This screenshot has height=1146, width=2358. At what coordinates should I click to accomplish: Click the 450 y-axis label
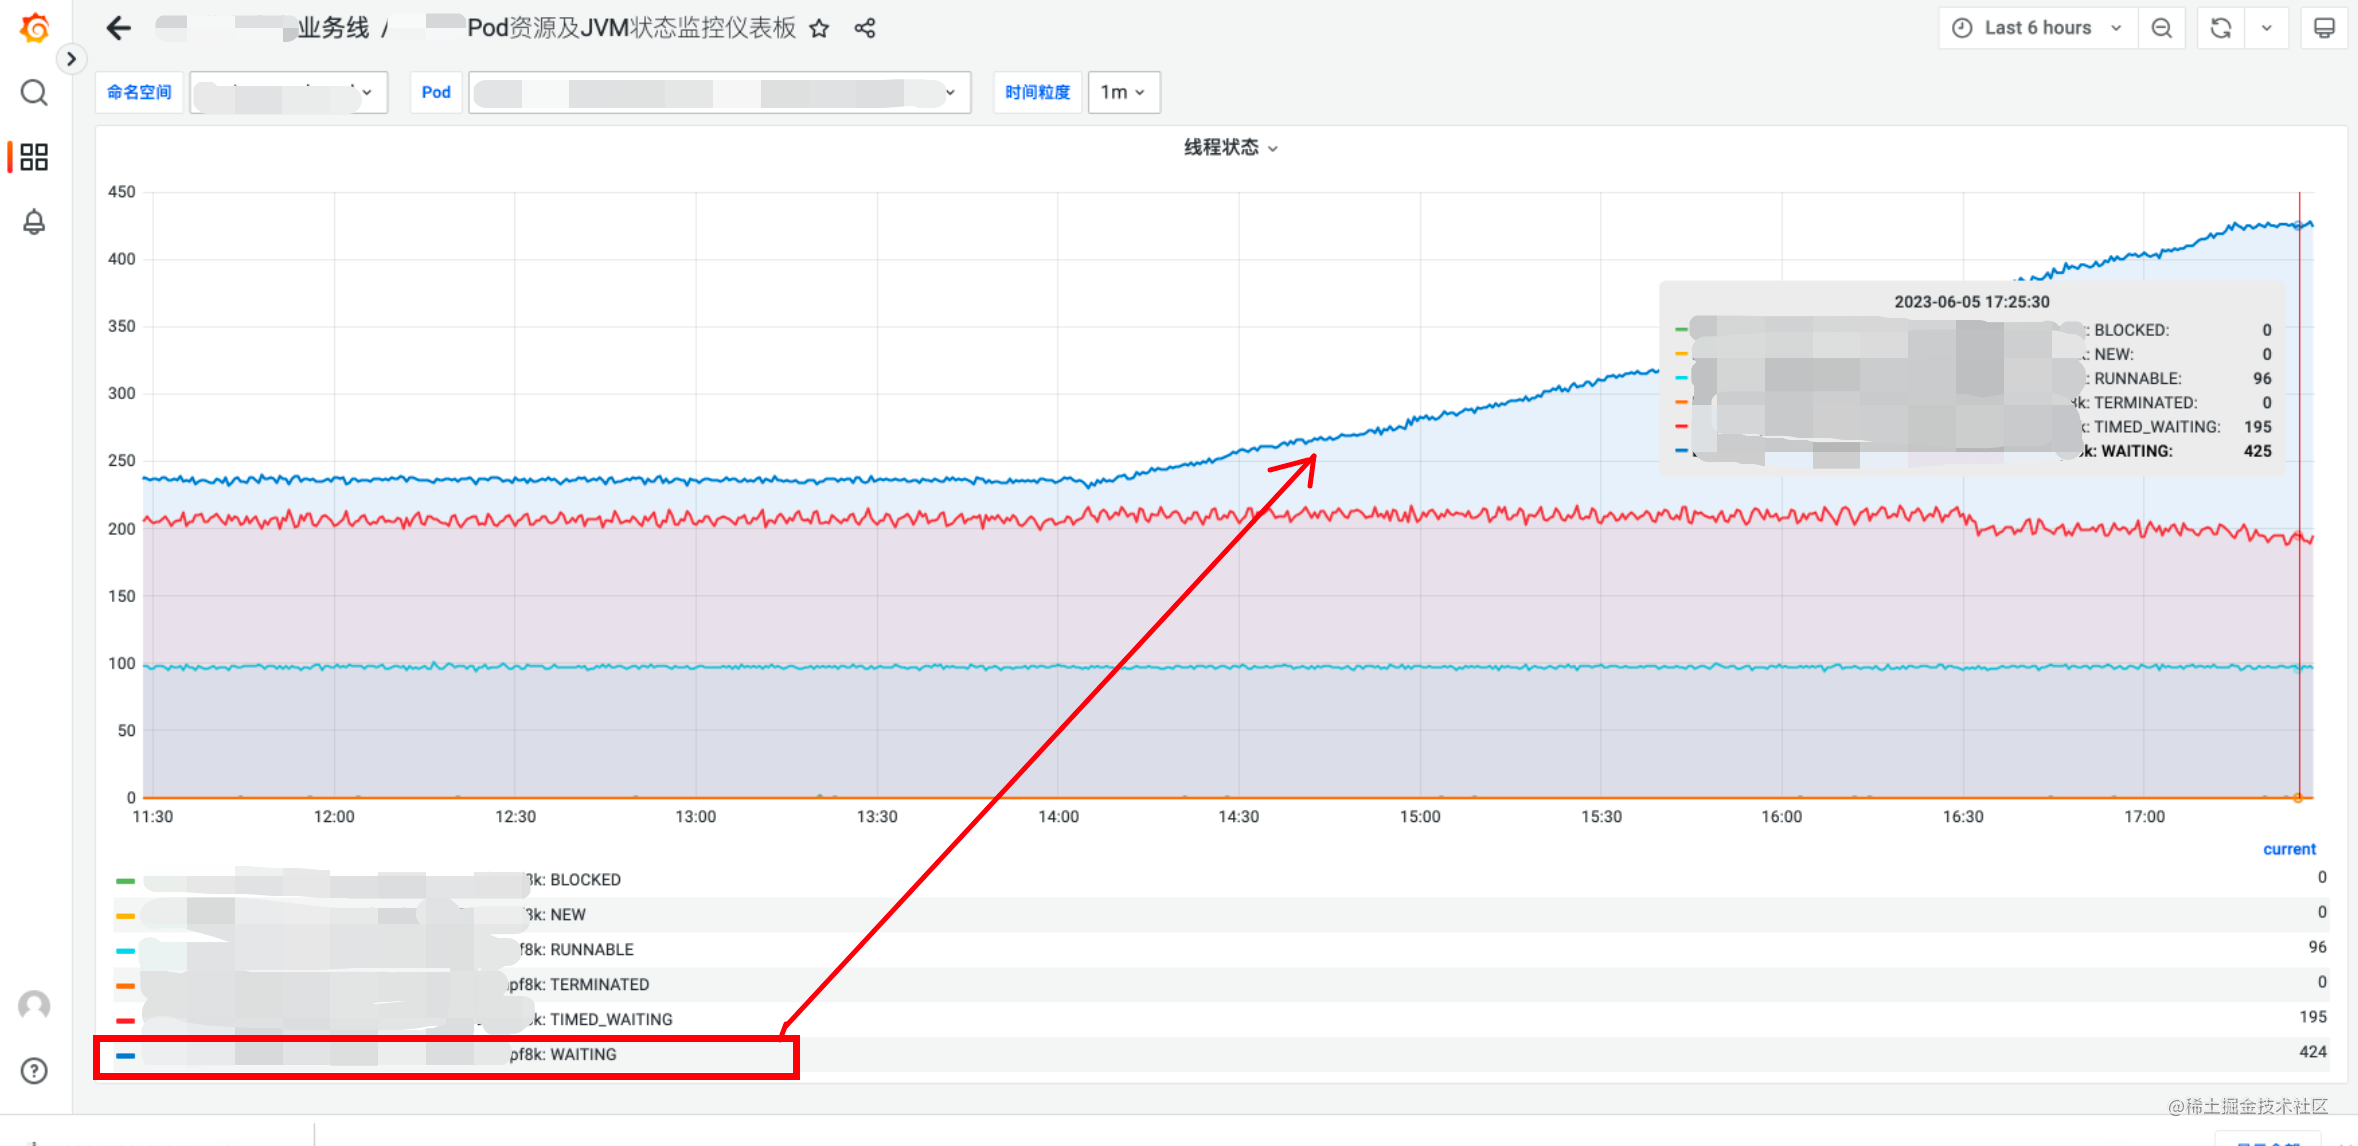coord(122,192)
